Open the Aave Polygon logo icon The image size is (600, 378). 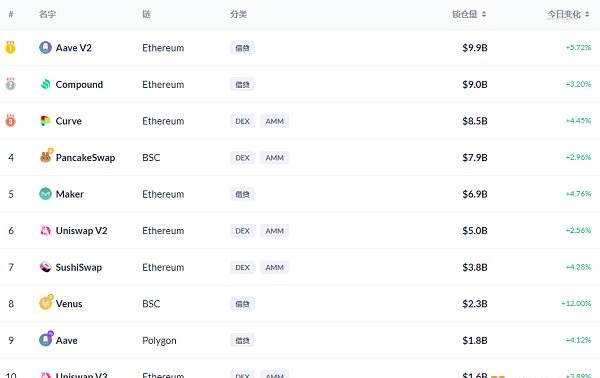[46, 339]
